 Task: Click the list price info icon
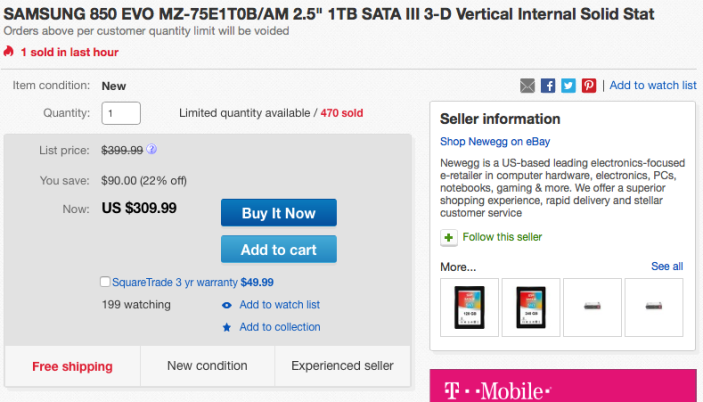coord(152,150)
